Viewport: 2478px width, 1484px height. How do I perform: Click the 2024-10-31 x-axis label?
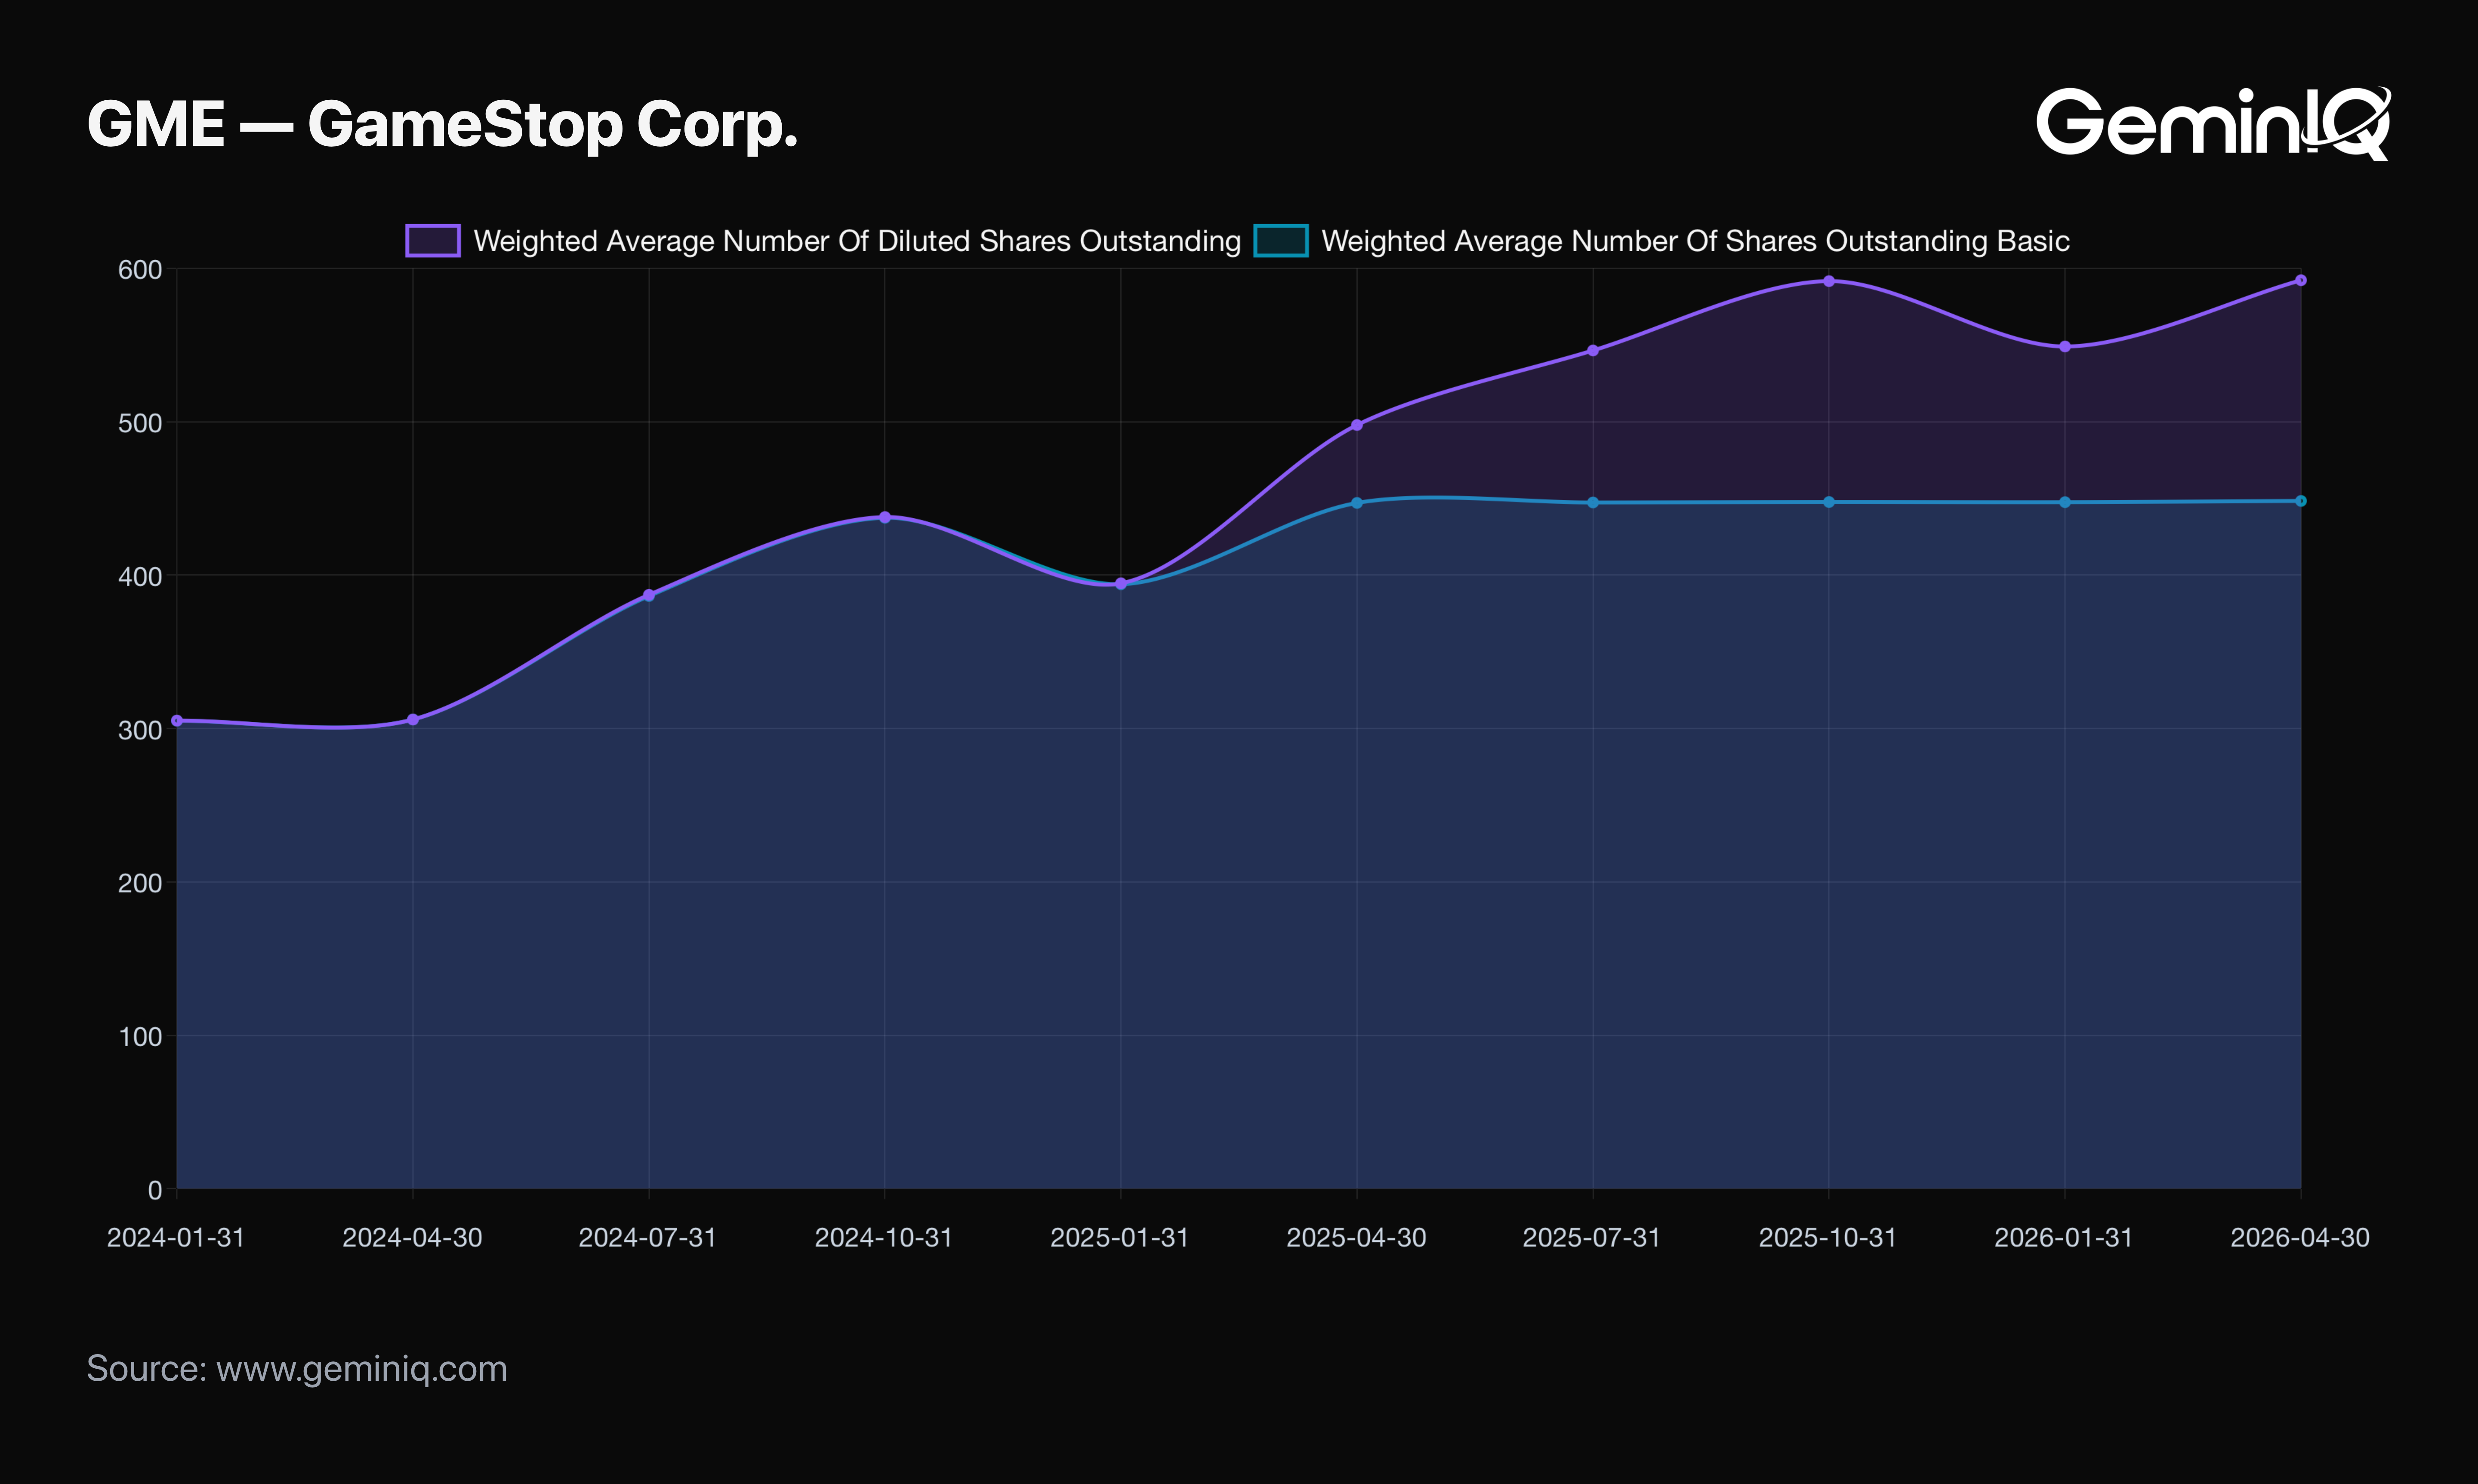(x=884, y=1238)
